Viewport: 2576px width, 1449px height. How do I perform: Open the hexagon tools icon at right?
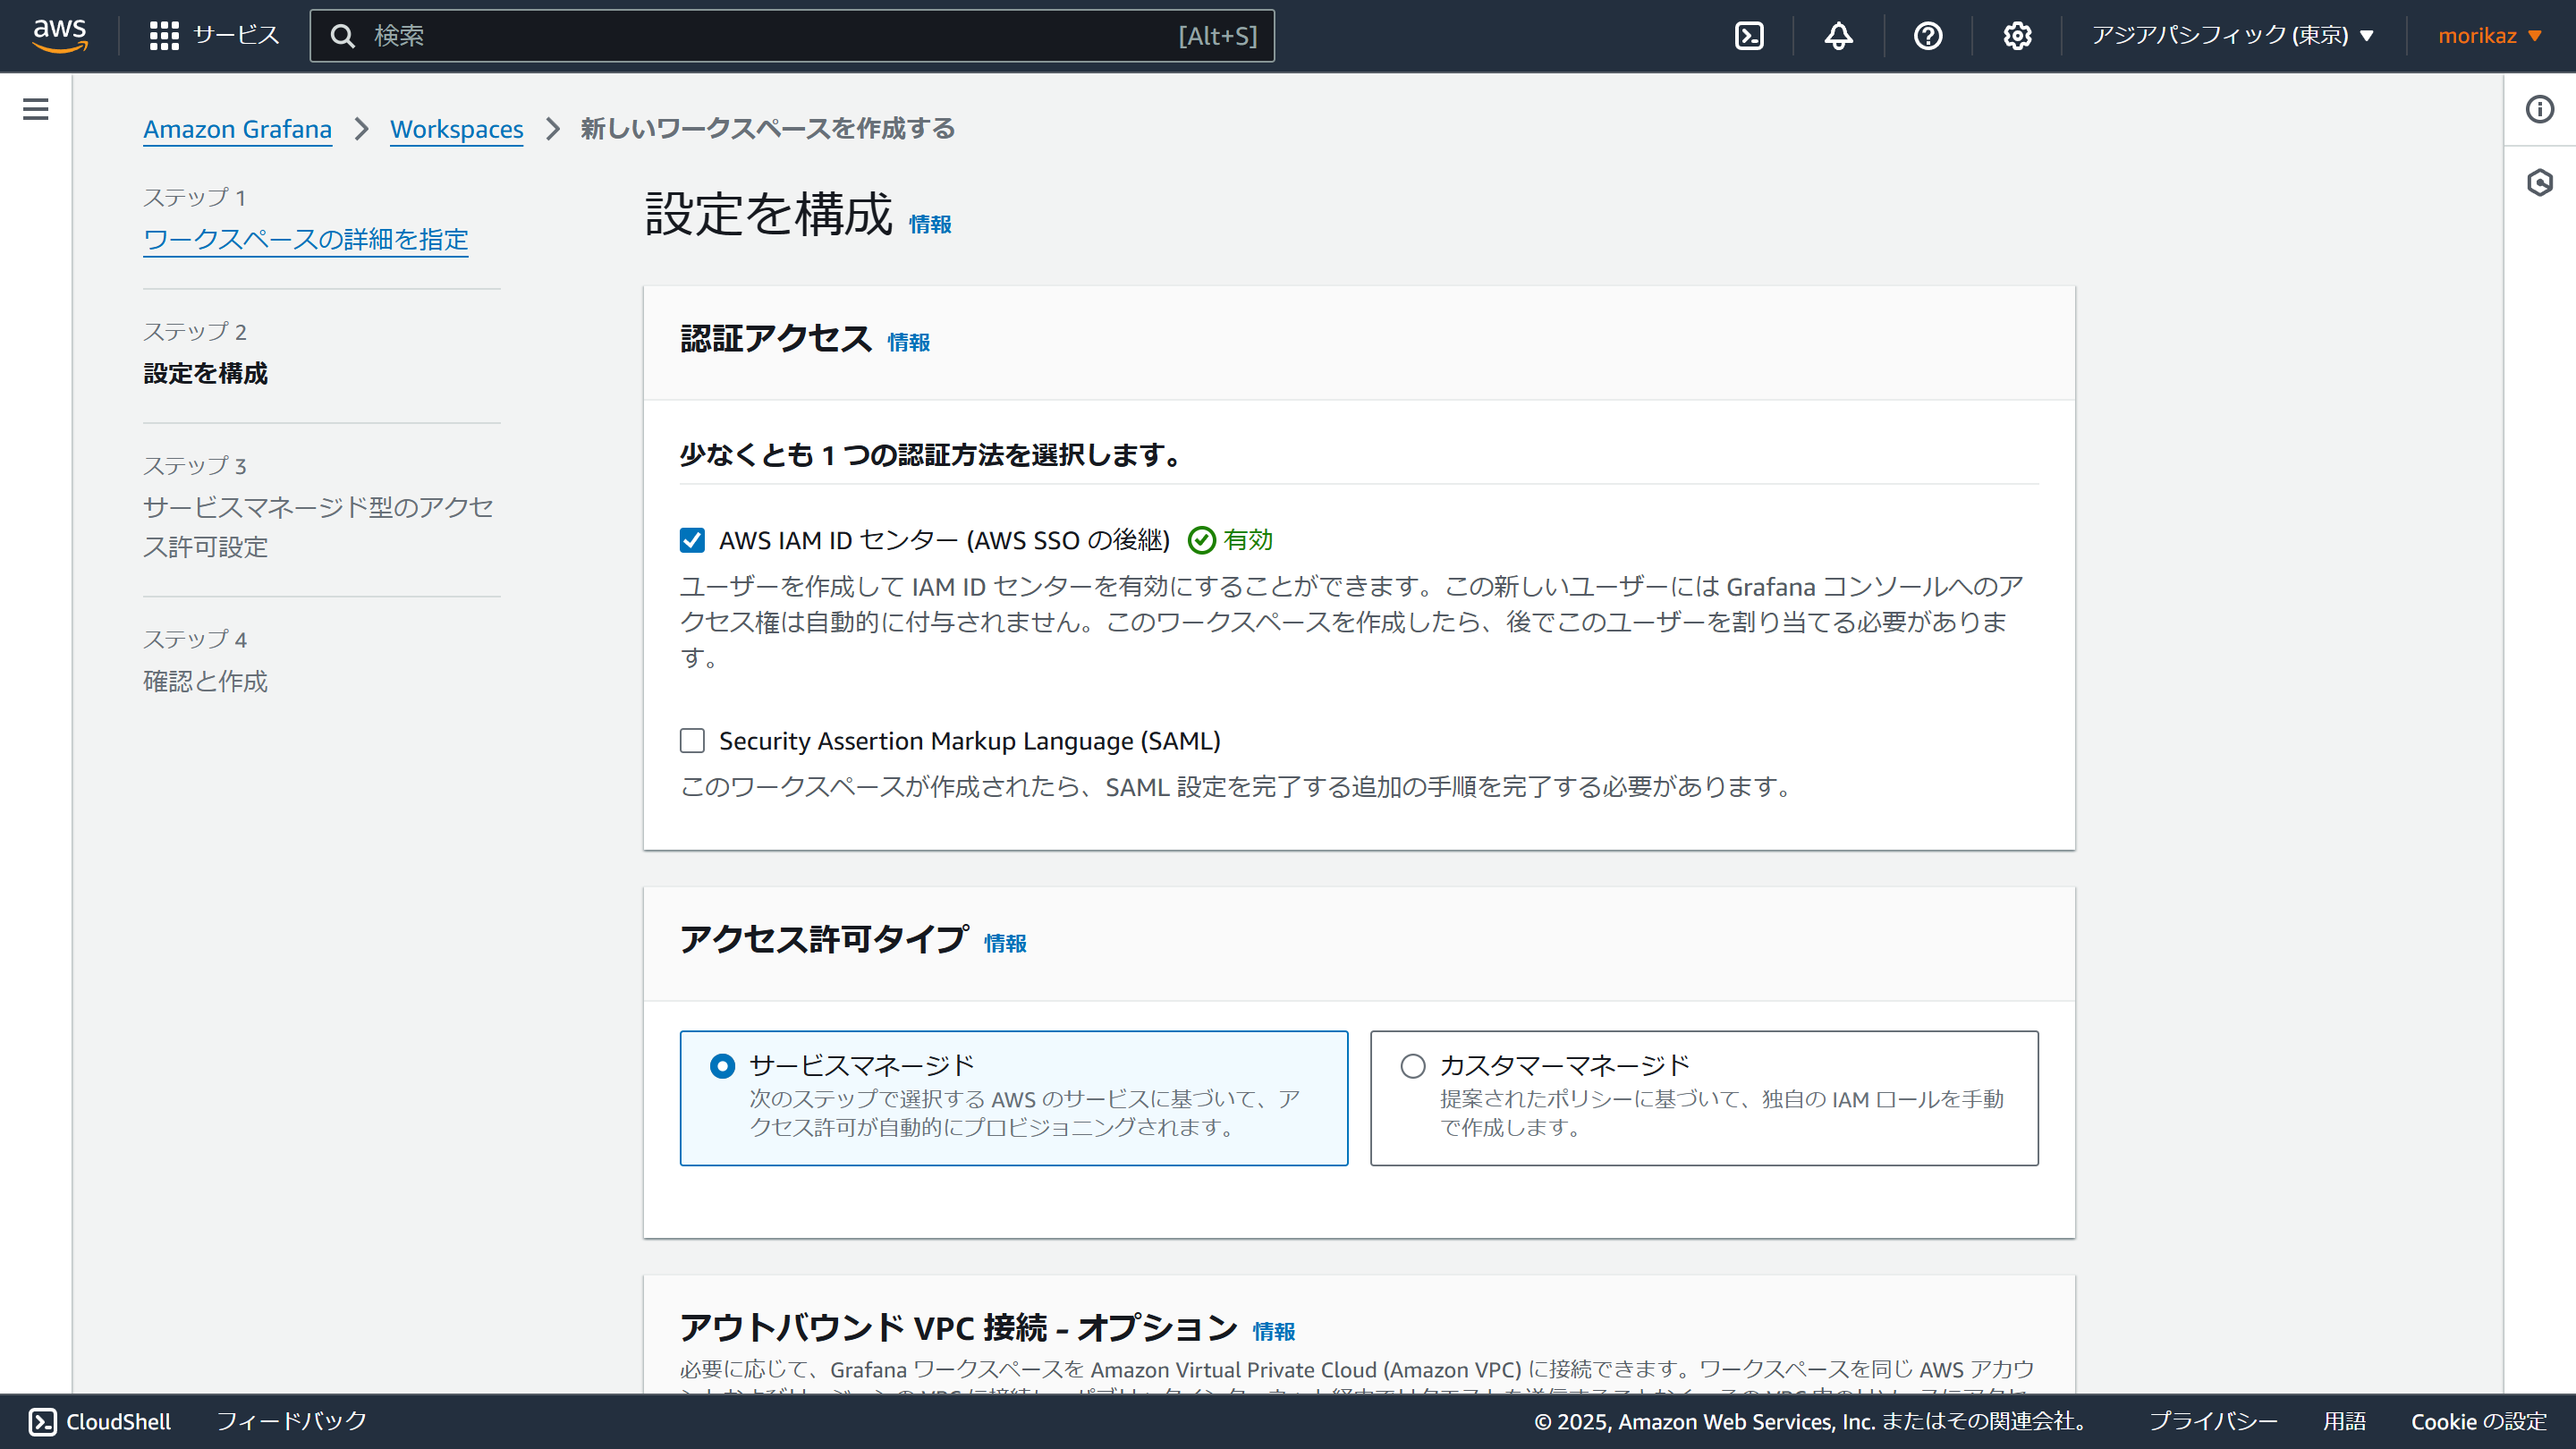2539,182
